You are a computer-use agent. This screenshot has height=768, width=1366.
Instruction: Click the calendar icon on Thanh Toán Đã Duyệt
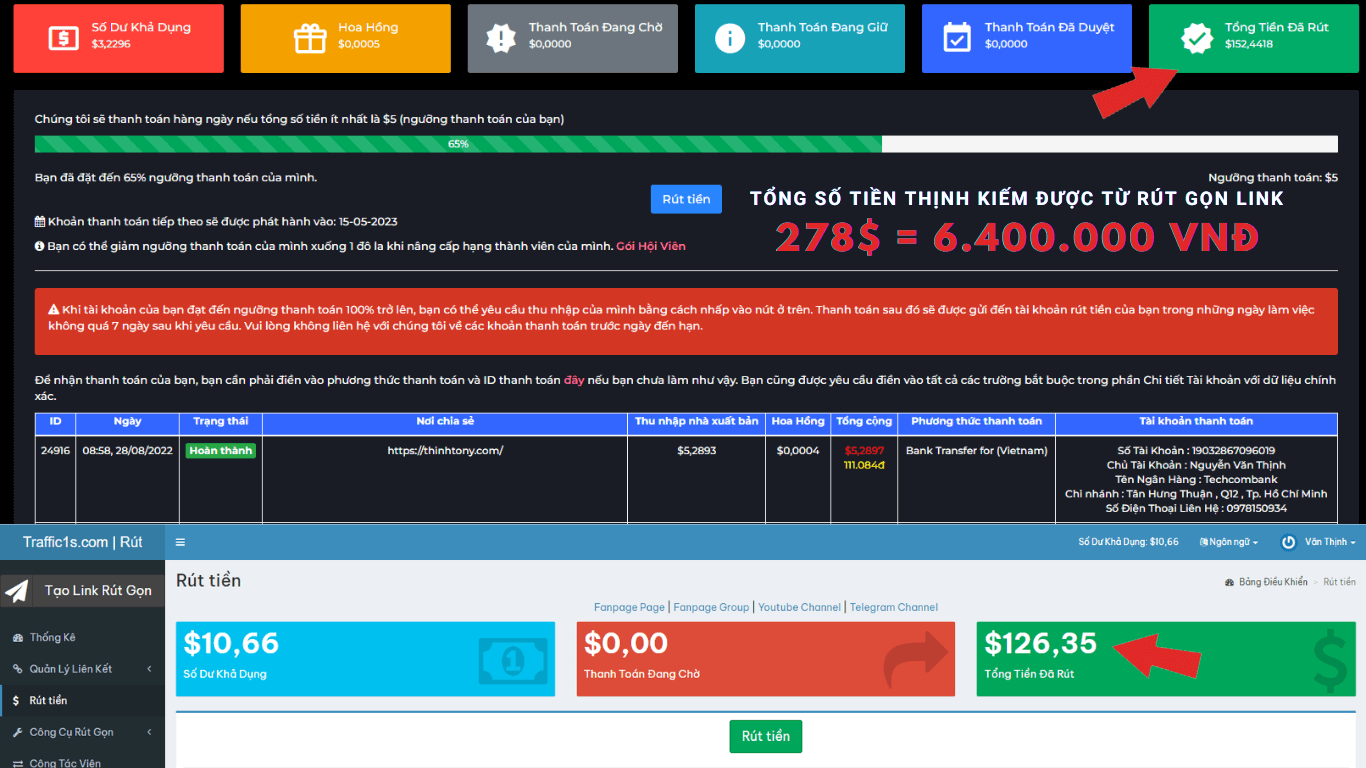point(957,38)
